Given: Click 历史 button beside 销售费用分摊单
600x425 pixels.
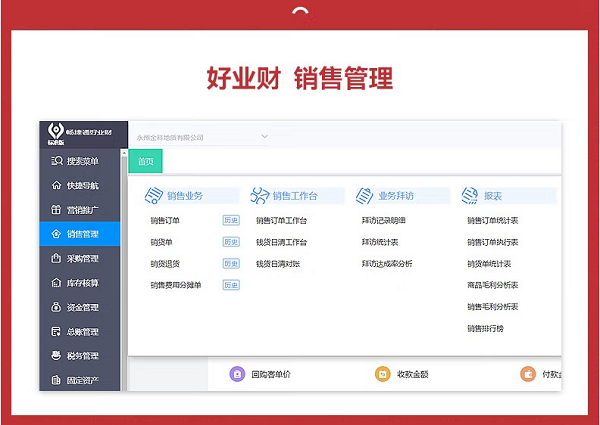Looking at the screenshot, I should coord(231,285).
